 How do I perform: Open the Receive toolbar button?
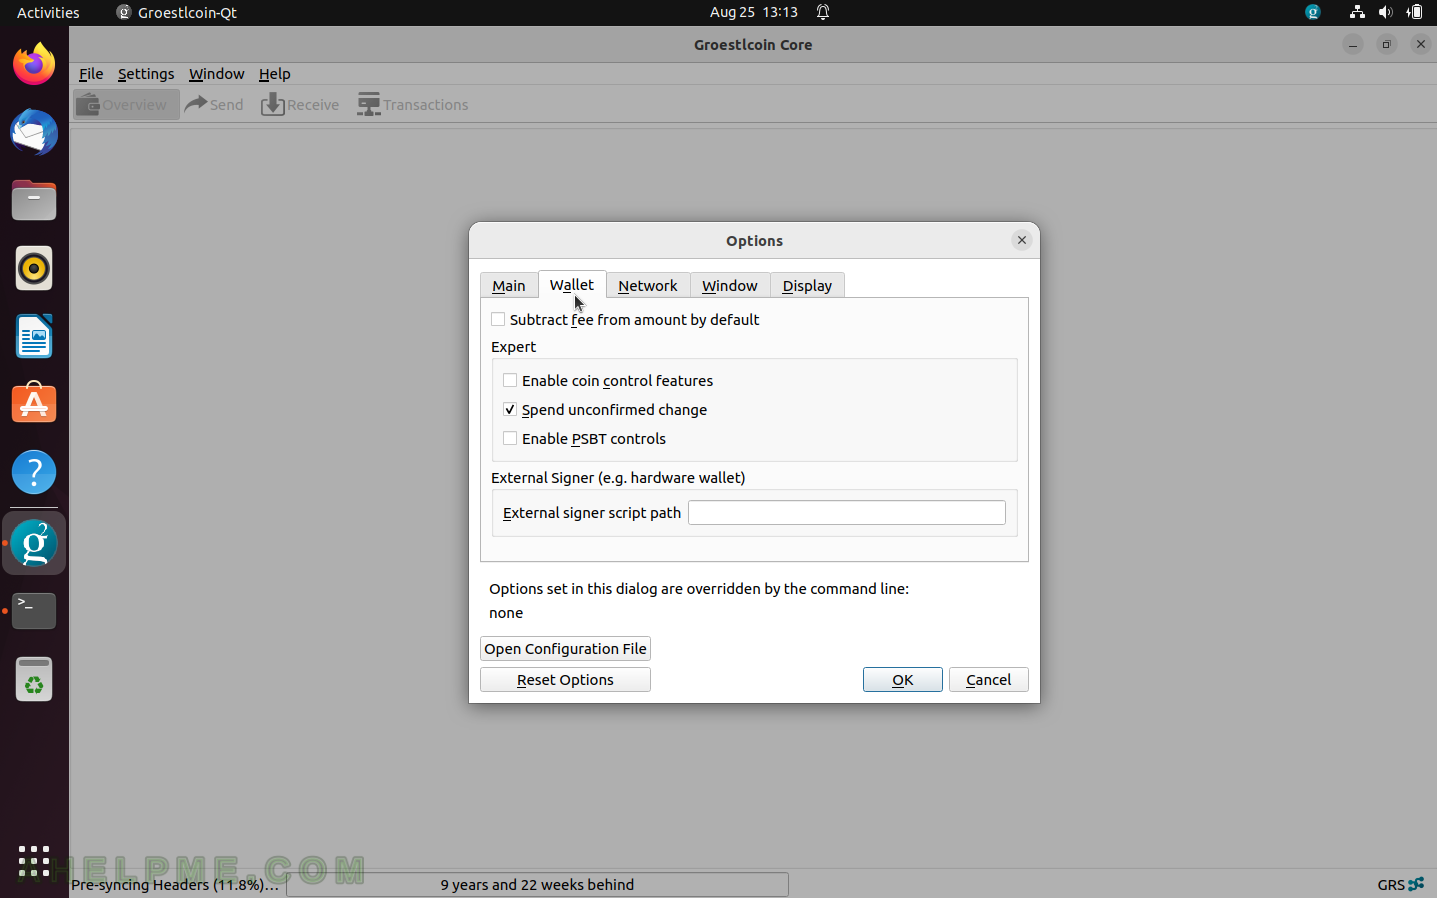[x=300, y=105]
